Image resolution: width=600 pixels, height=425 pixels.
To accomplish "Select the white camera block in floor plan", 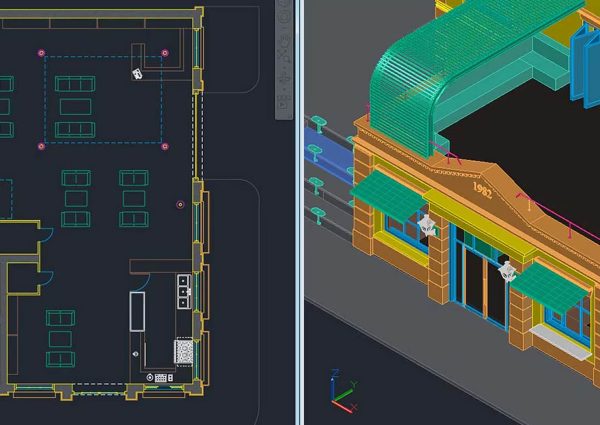I will [x=137, y=73].
